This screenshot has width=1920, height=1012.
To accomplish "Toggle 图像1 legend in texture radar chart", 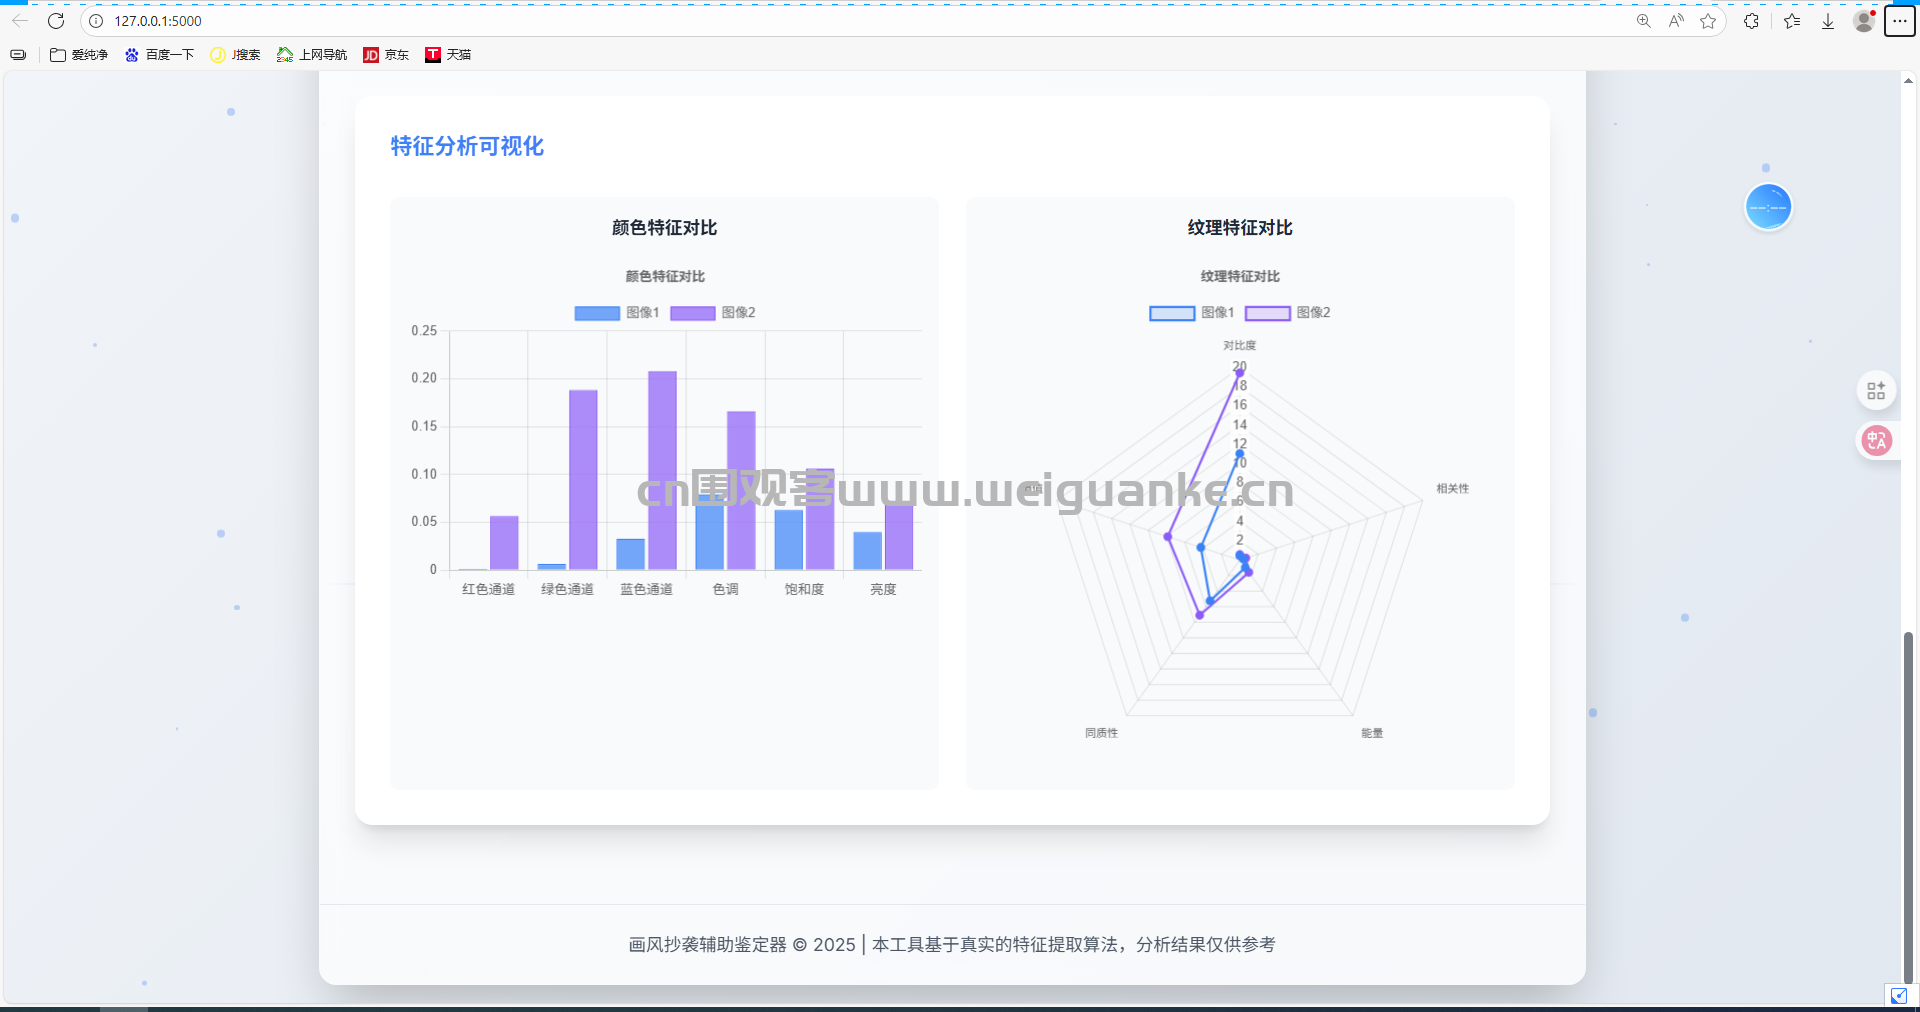I will (1192, 313).
